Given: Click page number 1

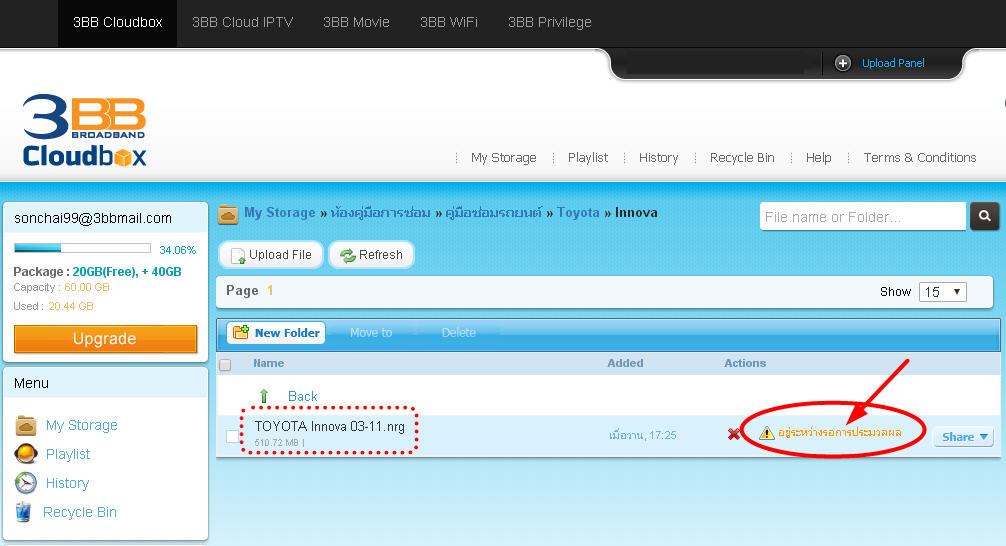Looking at the screenshot, I should pyautogui.click(x=270, y=291).
